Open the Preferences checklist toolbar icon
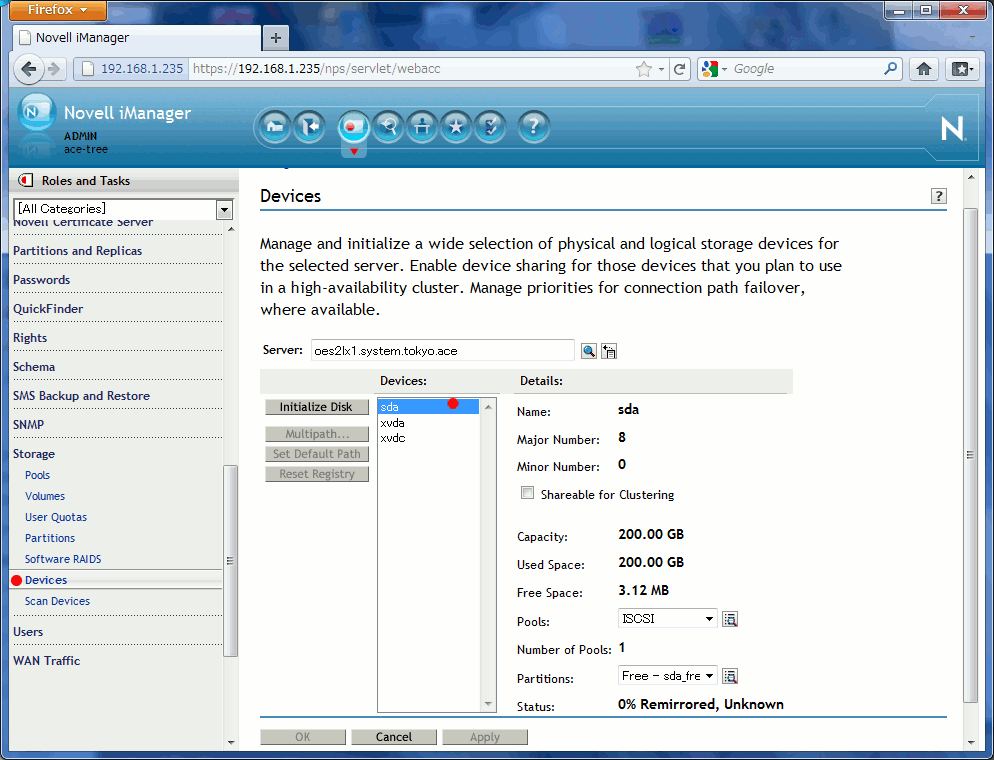This screenshot has height=760, width=994. coord(491,127)
